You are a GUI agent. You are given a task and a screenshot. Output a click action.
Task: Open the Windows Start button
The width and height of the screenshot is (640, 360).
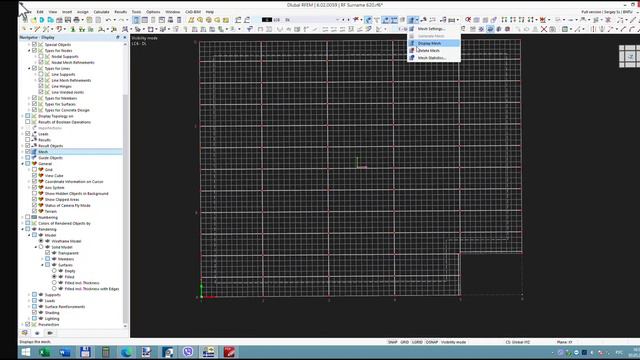pos(25,352)
